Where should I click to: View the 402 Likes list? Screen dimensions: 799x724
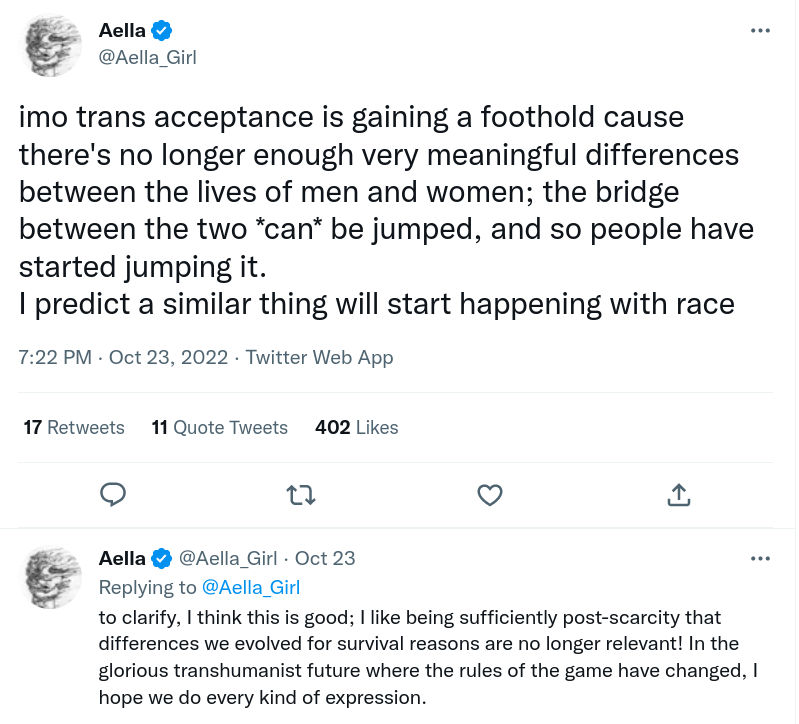[x=357, y=427]
